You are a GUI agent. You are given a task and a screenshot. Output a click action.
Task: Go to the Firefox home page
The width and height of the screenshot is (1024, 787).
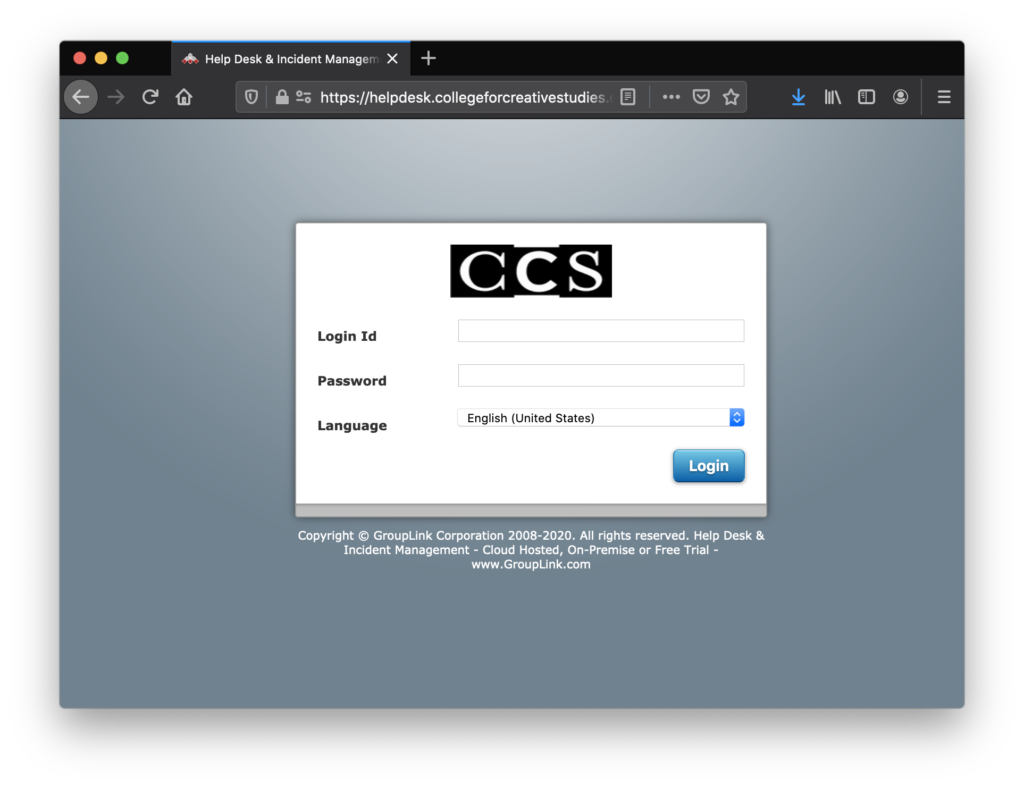[184, 97]
